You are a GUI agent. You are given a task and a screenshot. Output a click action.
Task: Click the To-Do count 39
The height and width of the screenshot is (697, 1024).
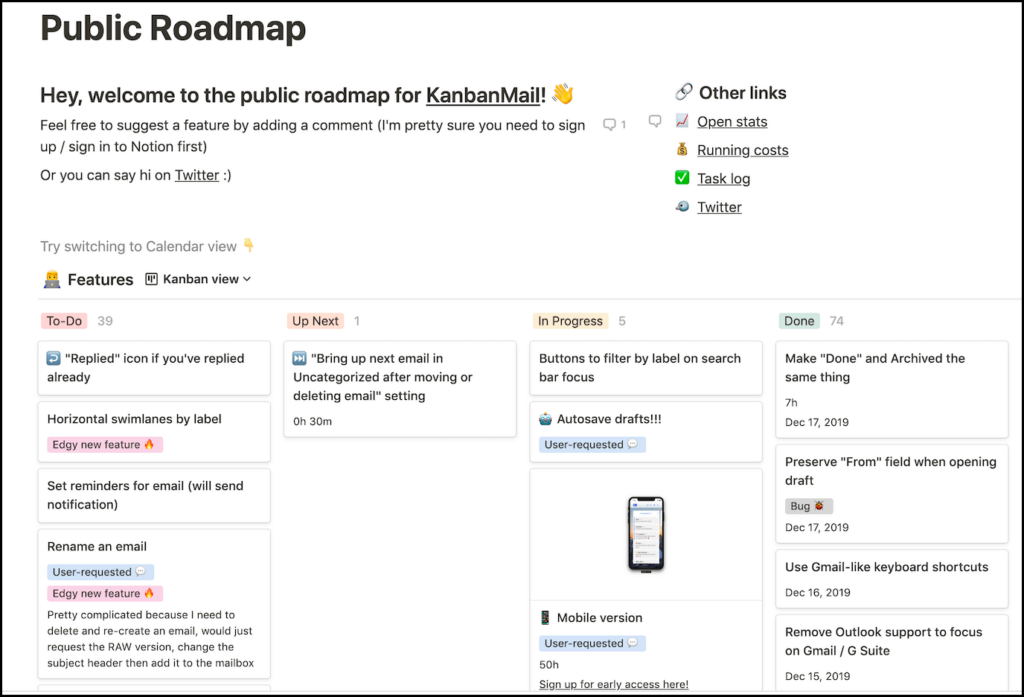coord(105,321)
